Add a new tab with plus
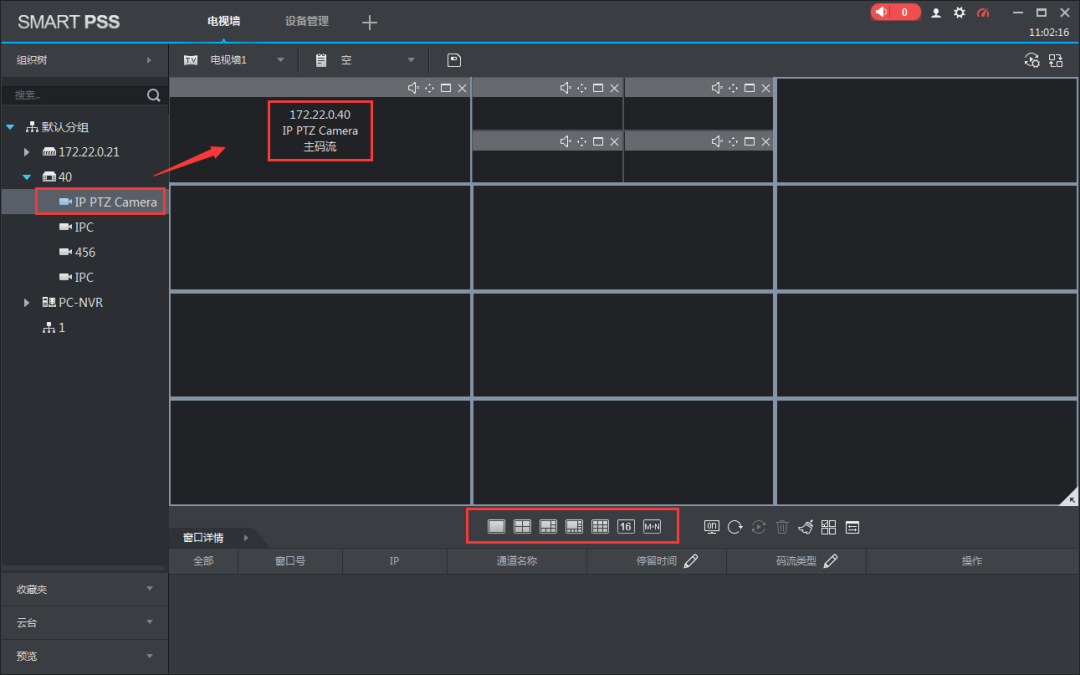 370,23
